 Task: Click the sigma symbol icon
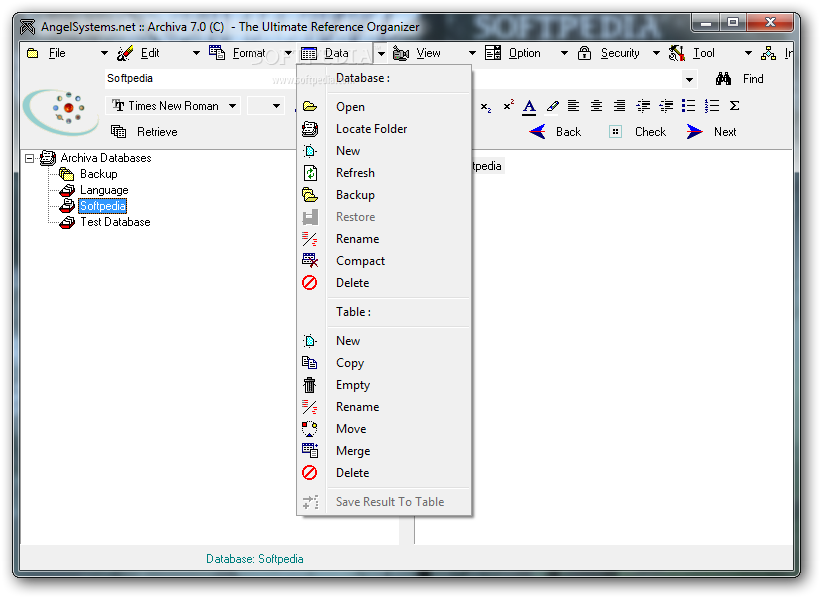tap(735, 106)
